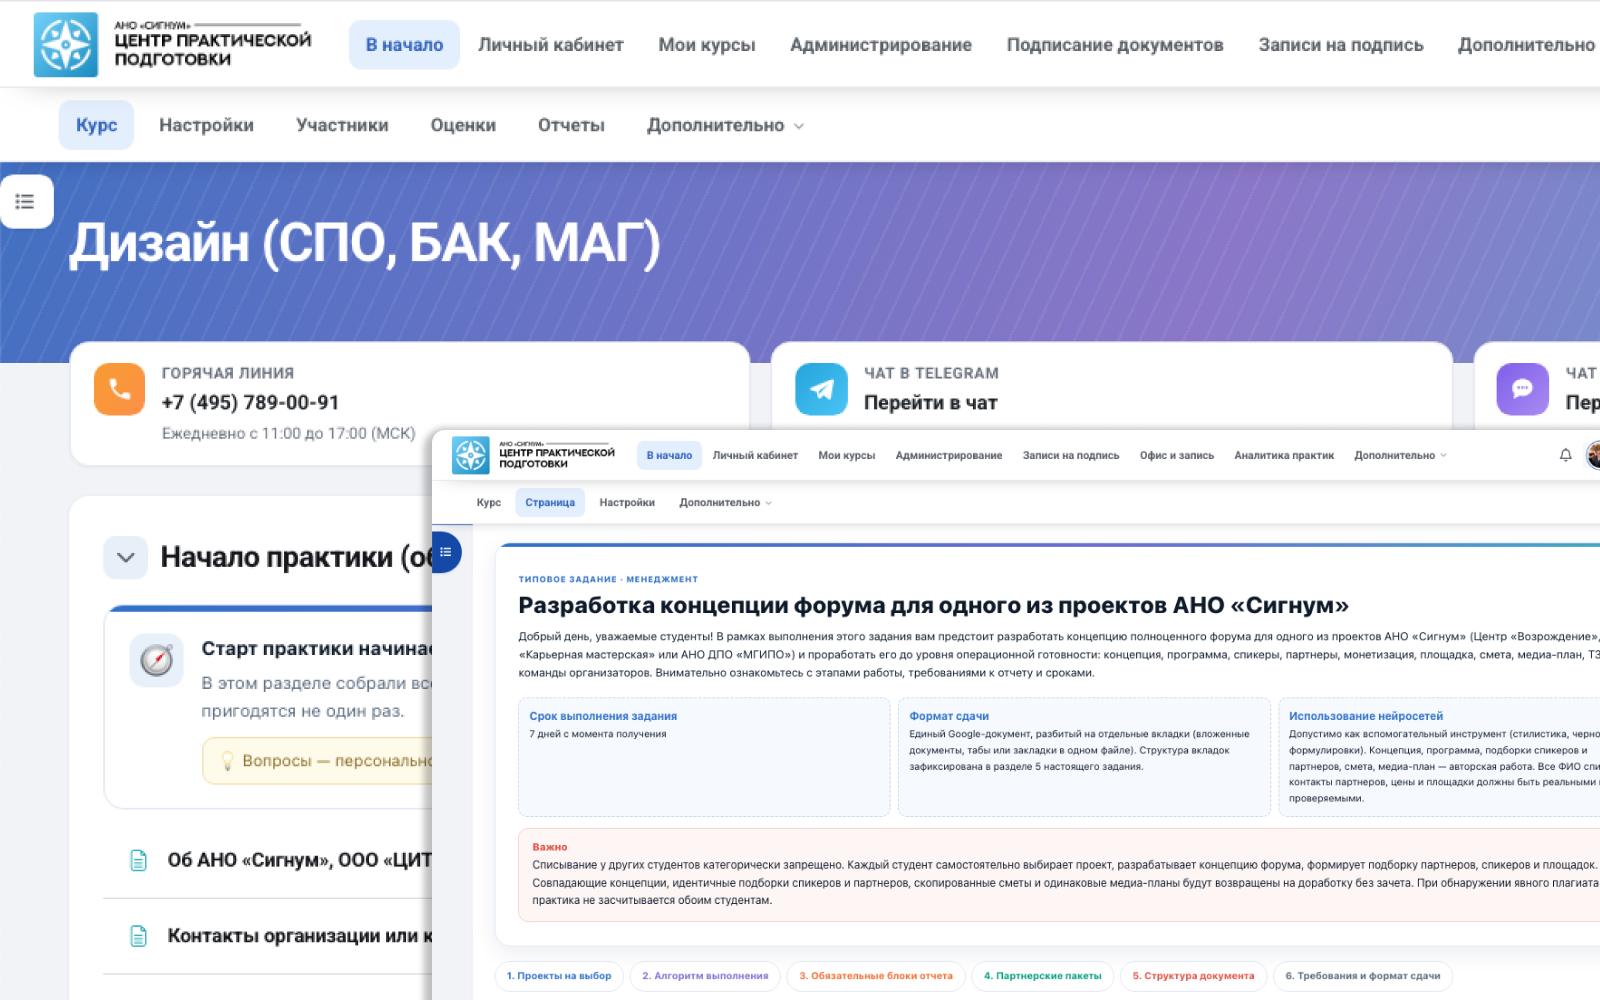Open Личный кабинет in front window
This screenshot has width=1600, height=1000.
coord(755,455)
